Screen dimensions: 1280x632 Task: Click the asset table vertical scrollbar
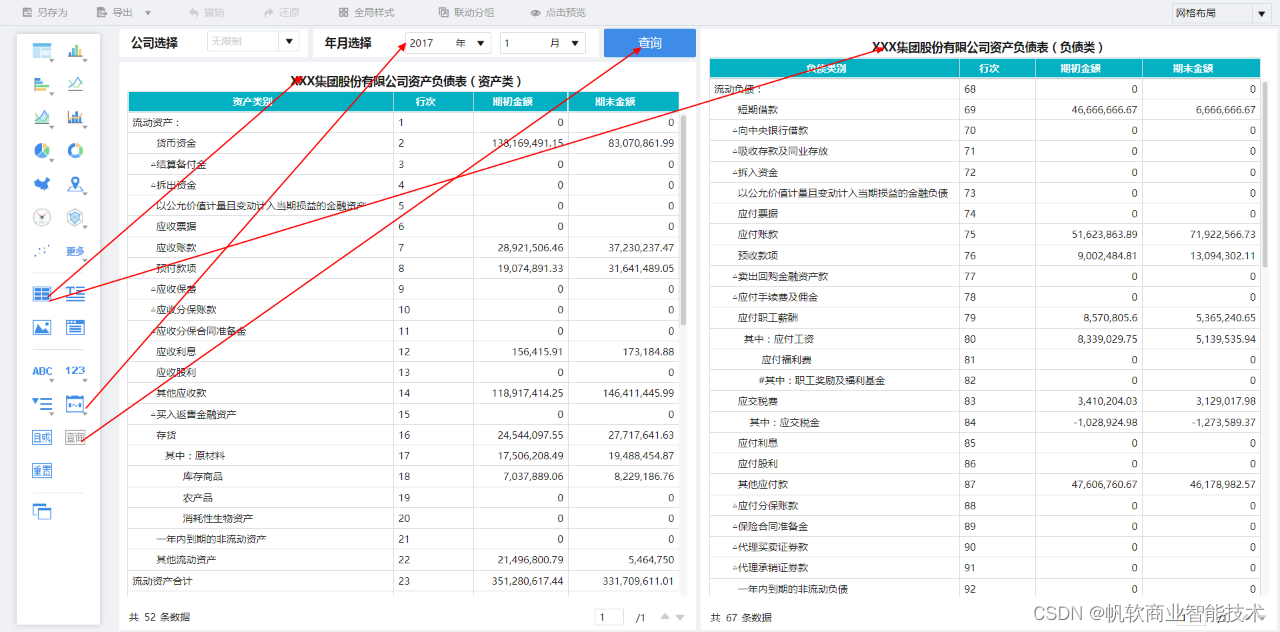(684, 220)
